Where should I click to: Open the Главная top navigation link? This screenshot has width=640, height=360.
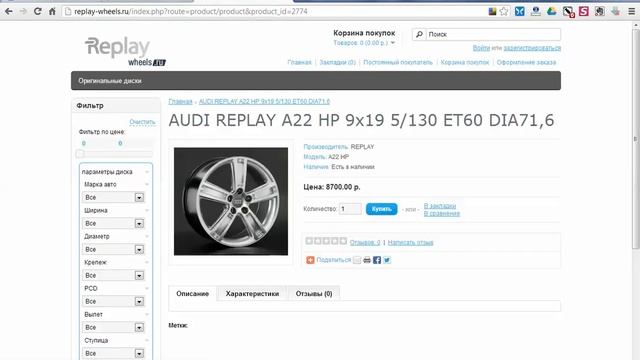[x=299, y=62]
